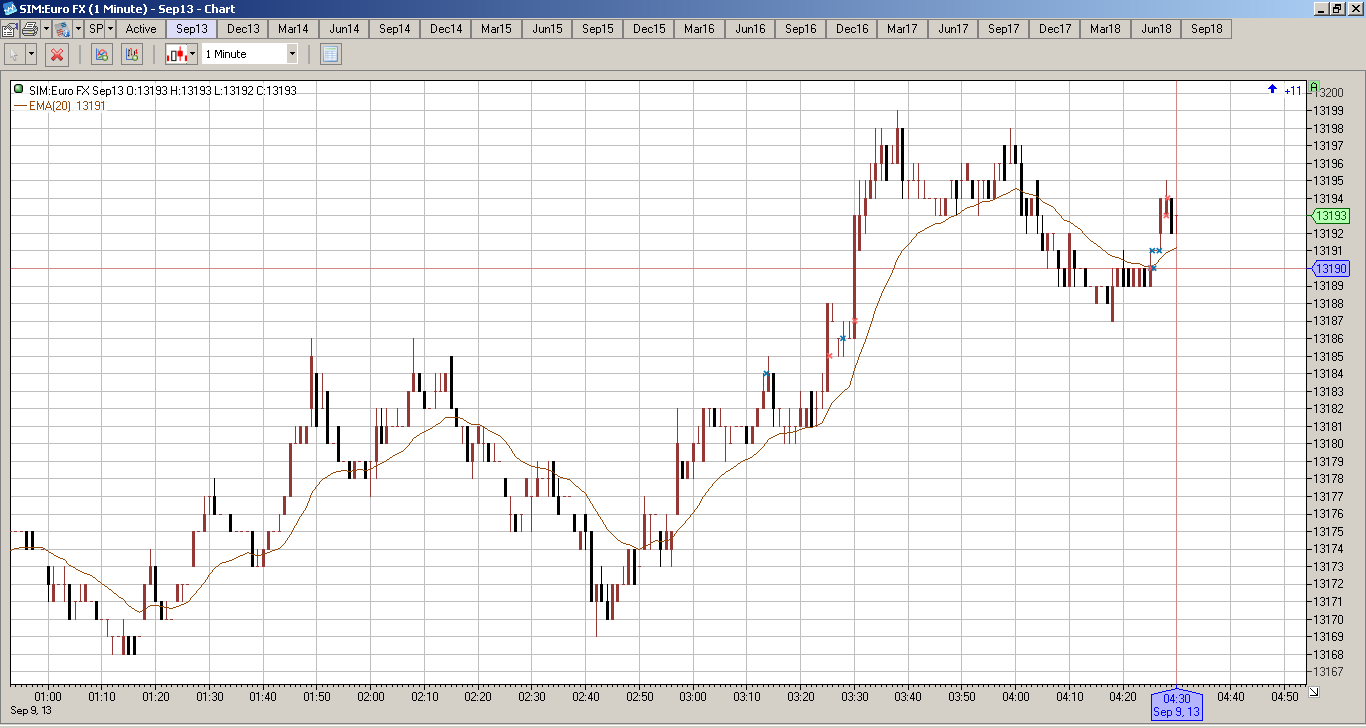Click the Mar18 contract tab

(x=1105, y=29)
